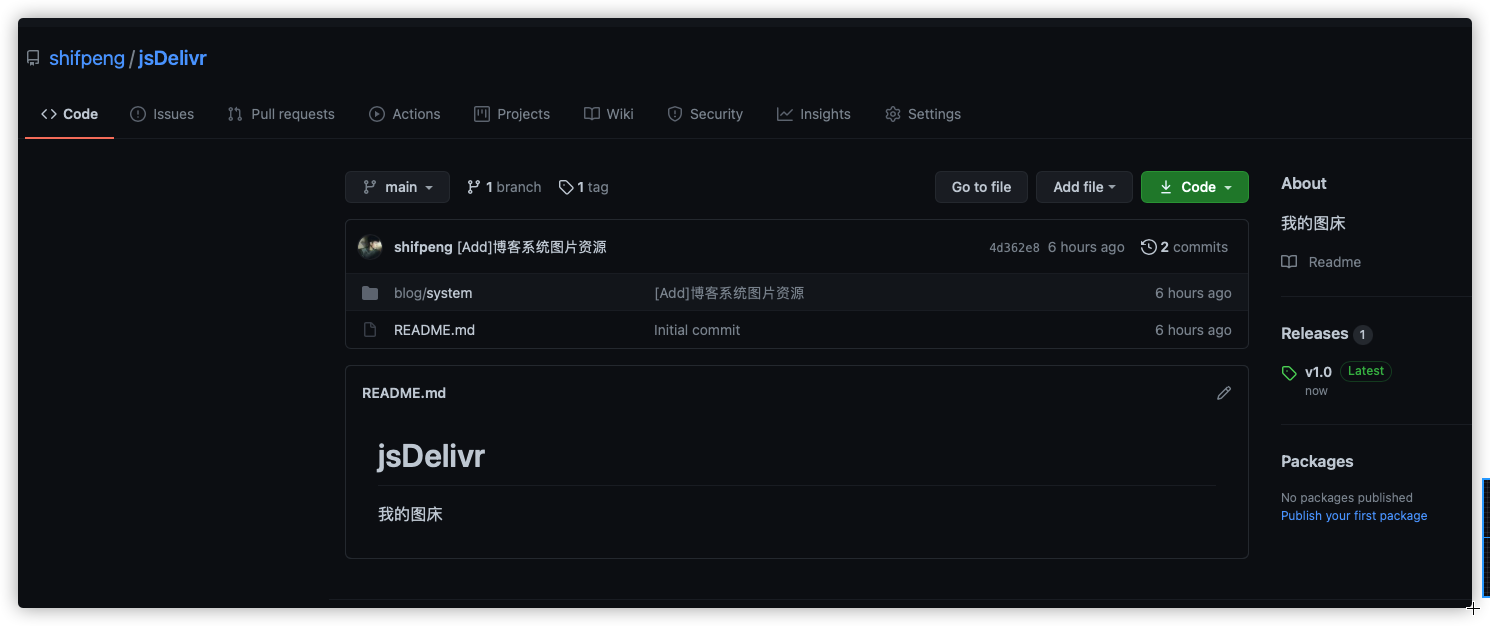
Task: Click the repository icon beside shifpeng
Action: pos(33,58)
